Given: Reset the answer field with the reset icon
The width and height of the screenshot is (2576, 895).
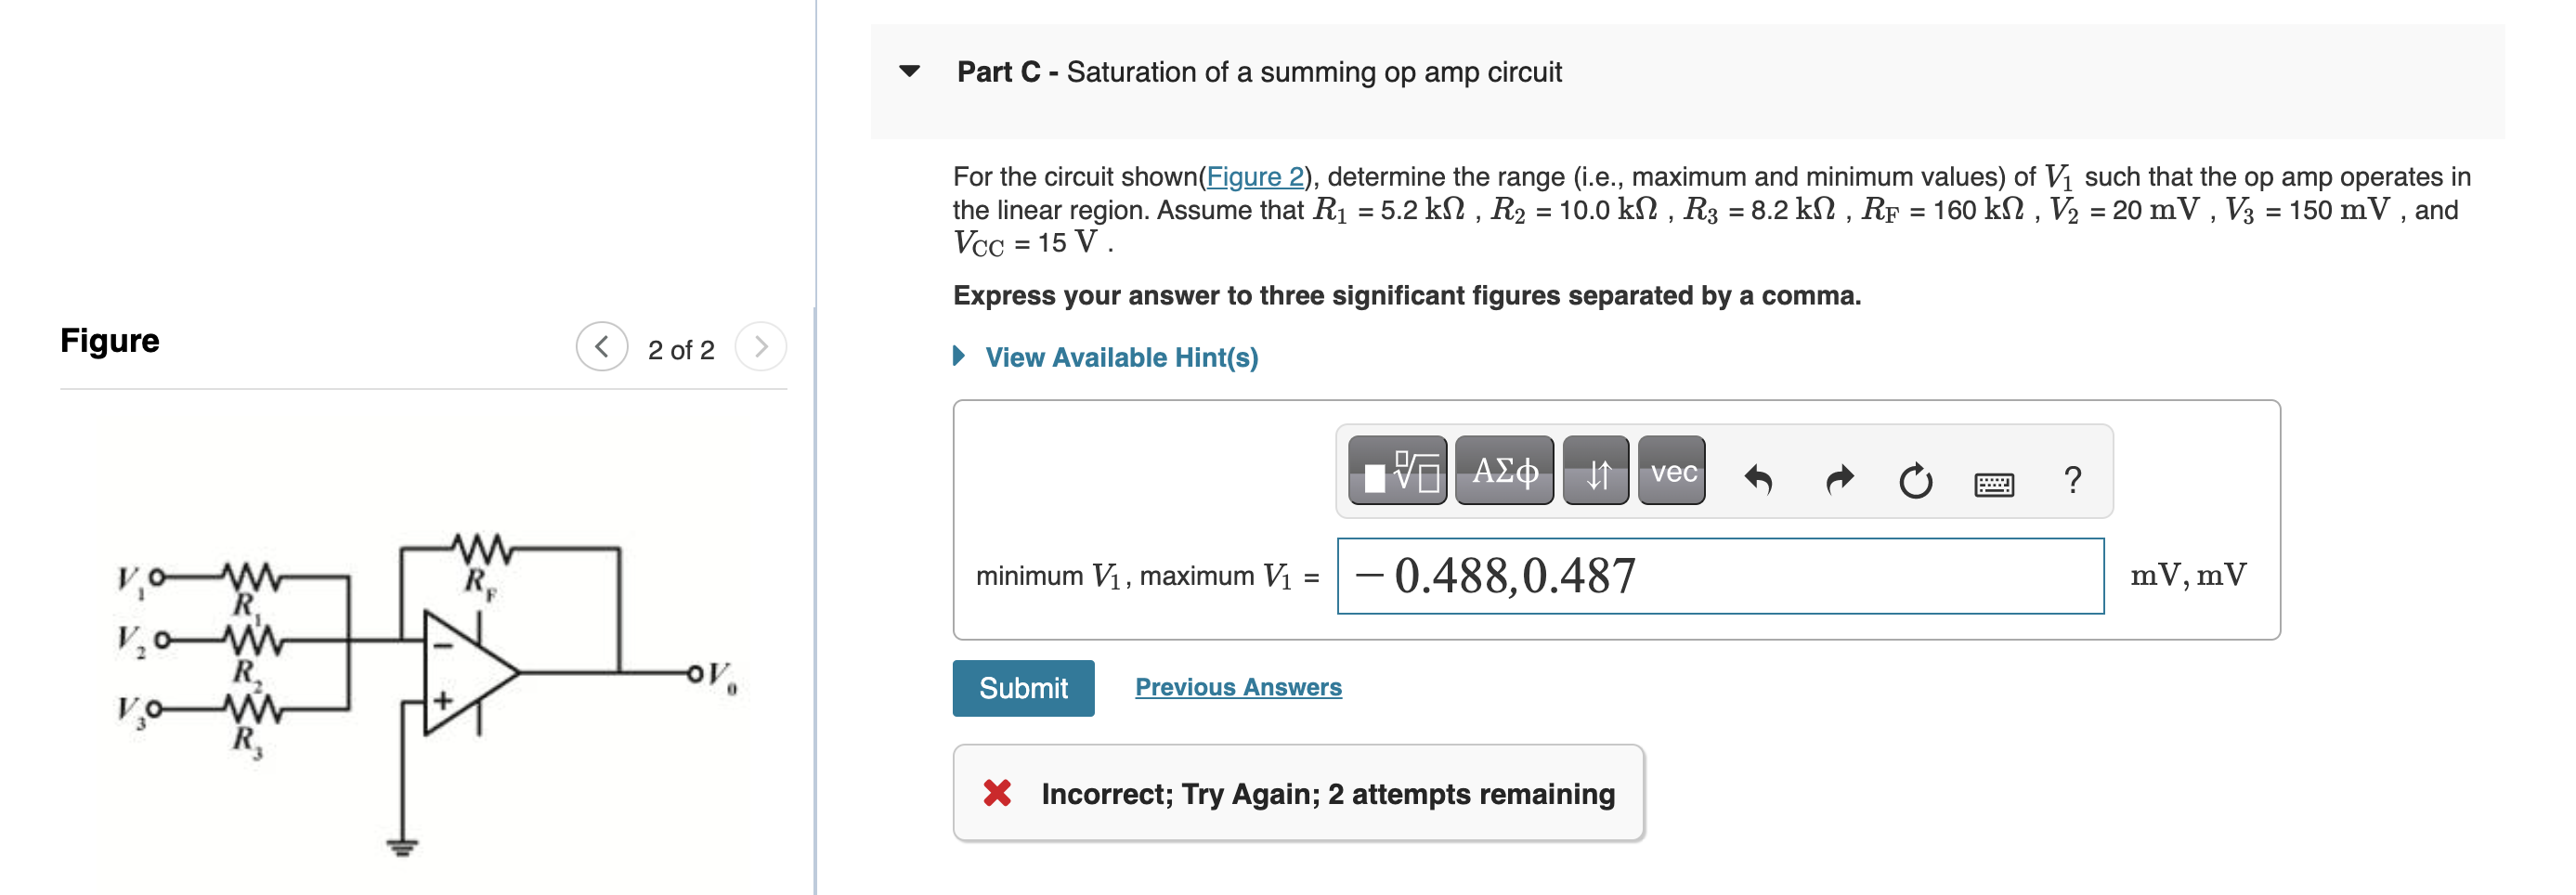Looking at the screenshot, I should tap(1915, 478).
